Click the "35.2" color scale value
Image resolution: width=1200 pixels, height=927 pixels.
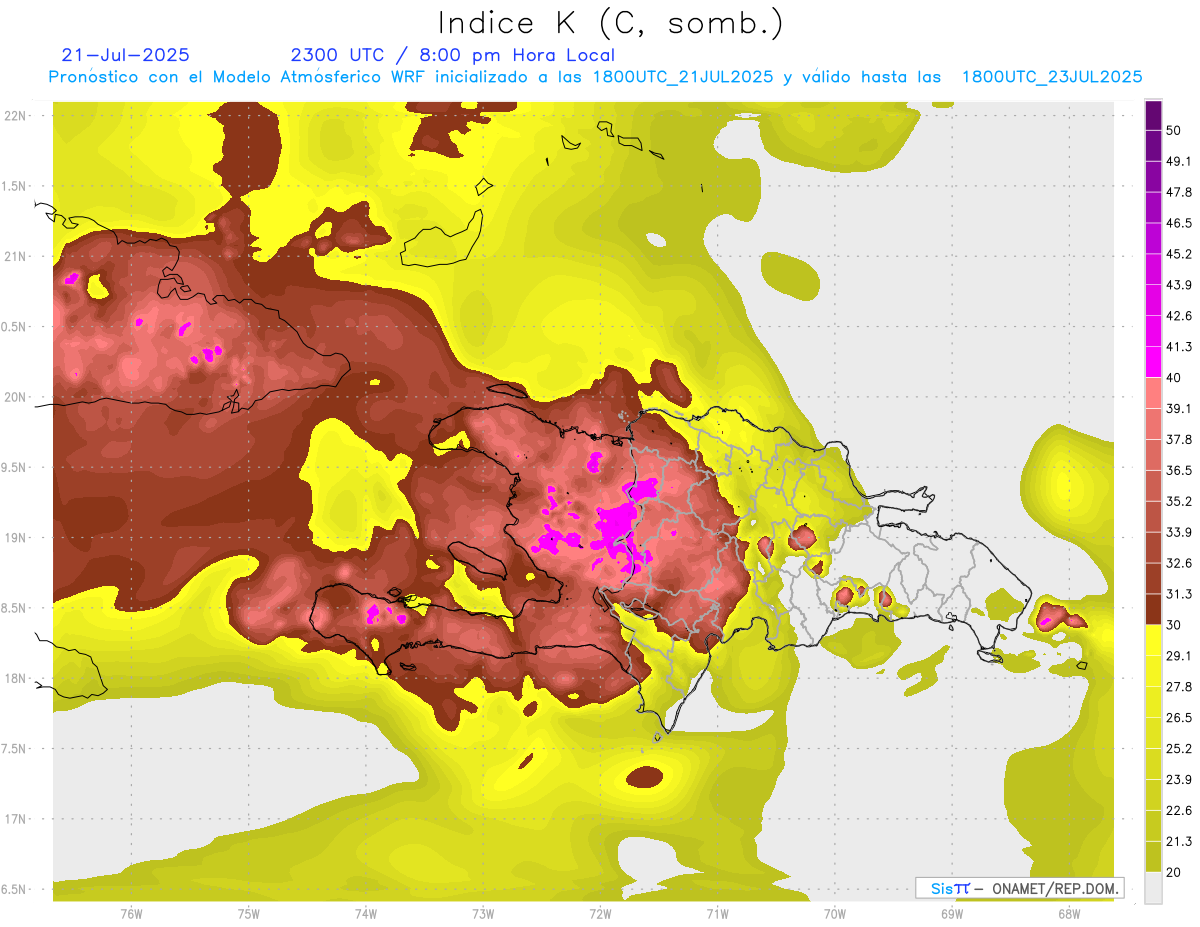pos(1179,501)
